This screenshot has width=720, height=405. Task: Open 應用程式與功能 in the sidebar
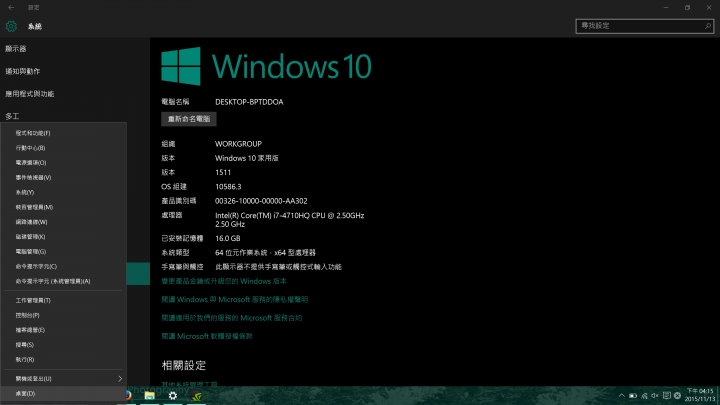pos(29,94)
